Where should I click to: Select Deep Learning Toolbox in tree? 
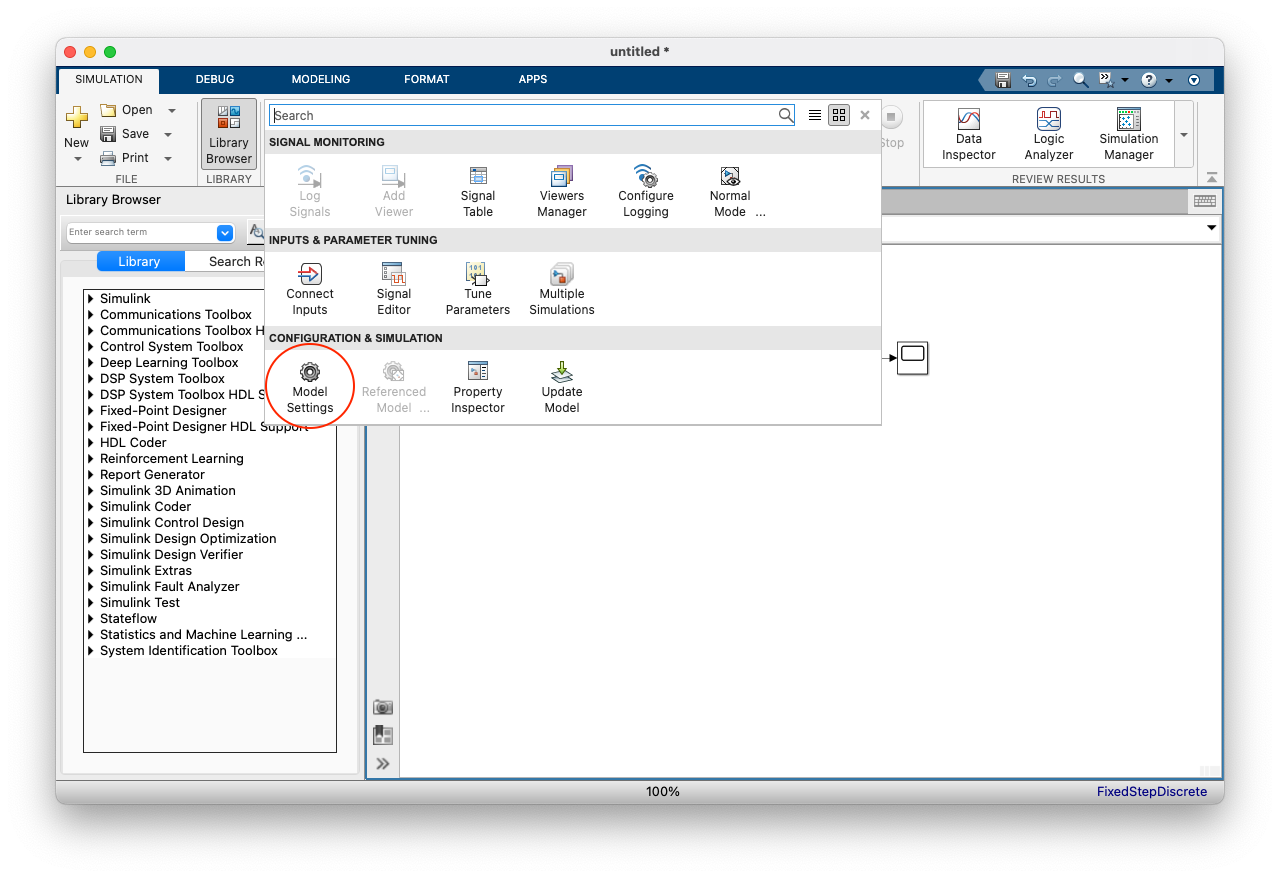coord(169,363)
